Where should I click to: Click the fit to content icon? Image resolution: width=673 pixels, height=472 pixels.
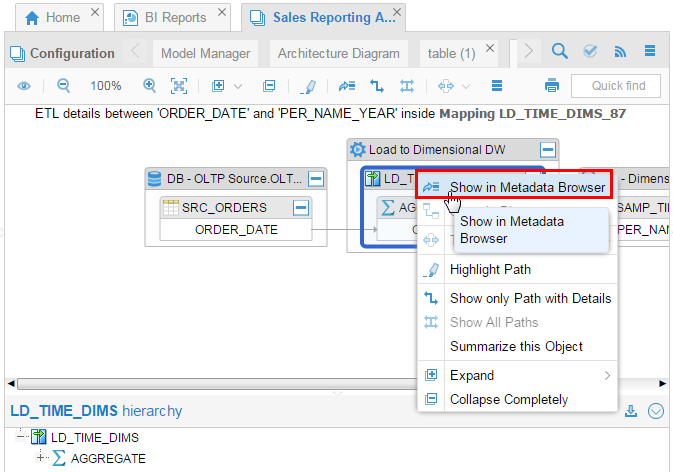179,86
